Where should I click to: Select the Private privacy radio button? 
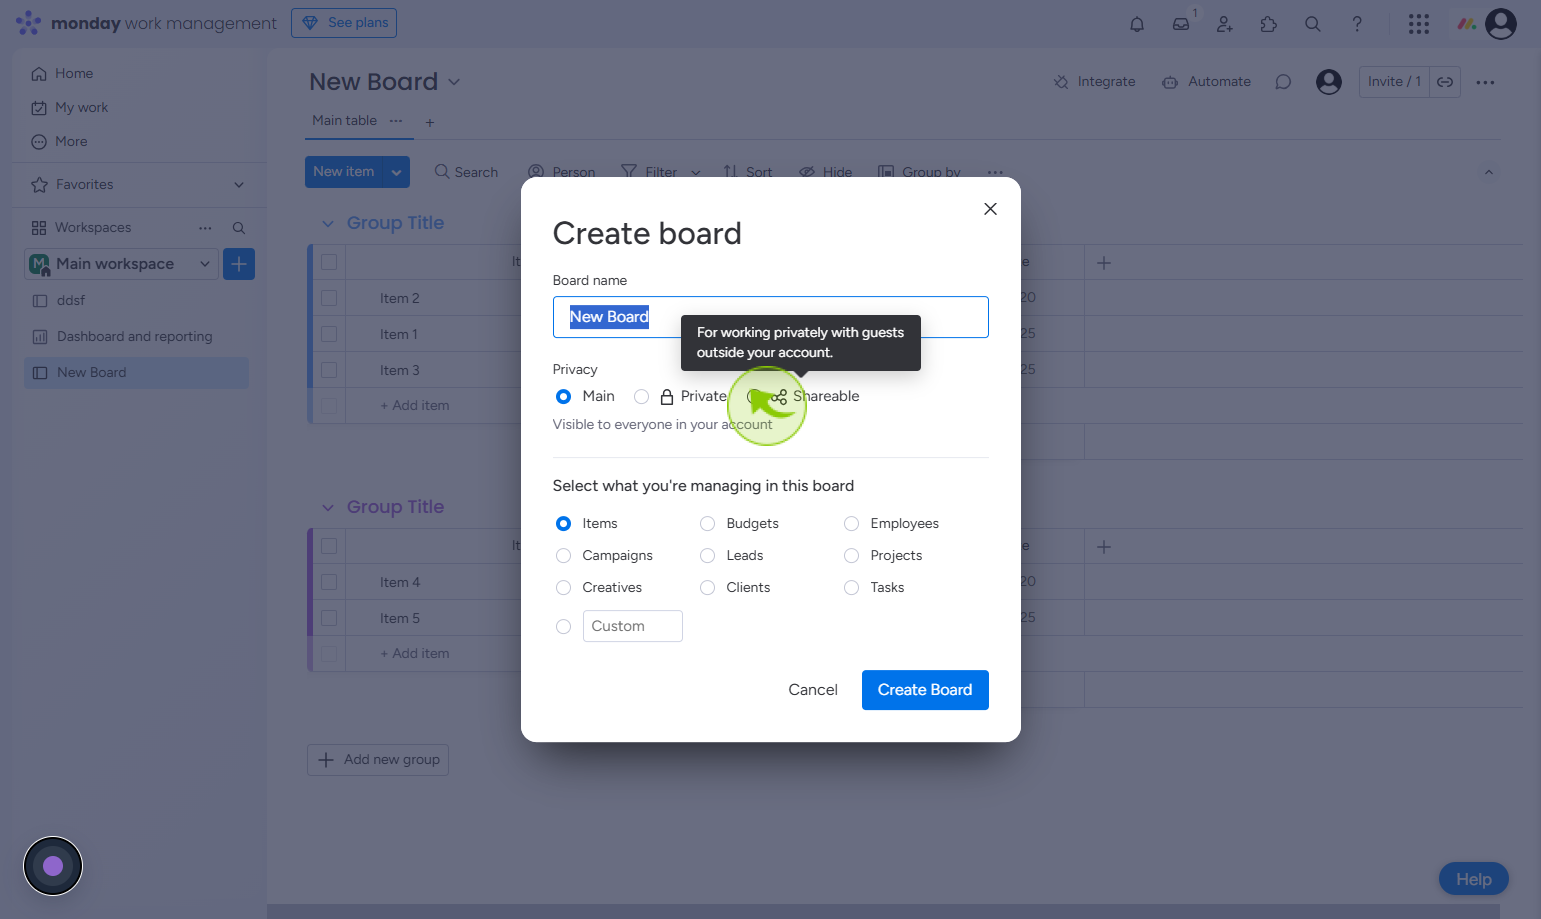click(x=641, y=397)
